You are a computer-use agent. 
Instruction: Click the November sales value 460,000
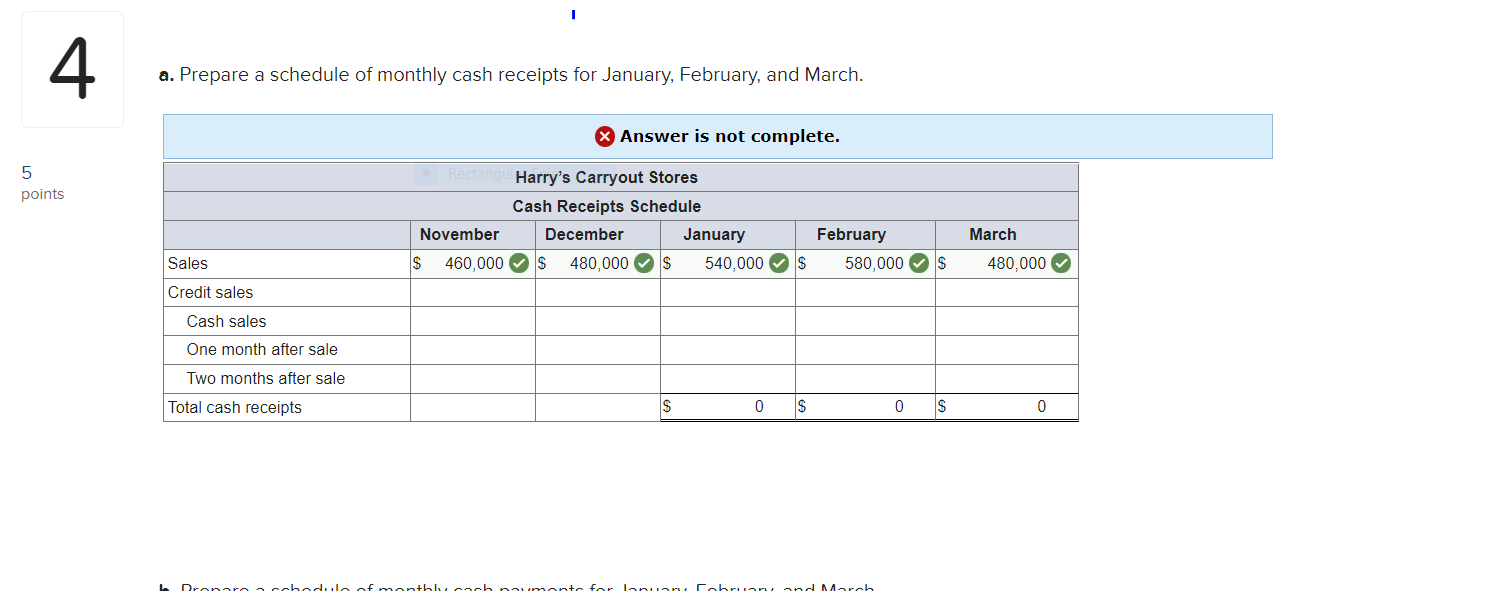click(x=474, y=264)
